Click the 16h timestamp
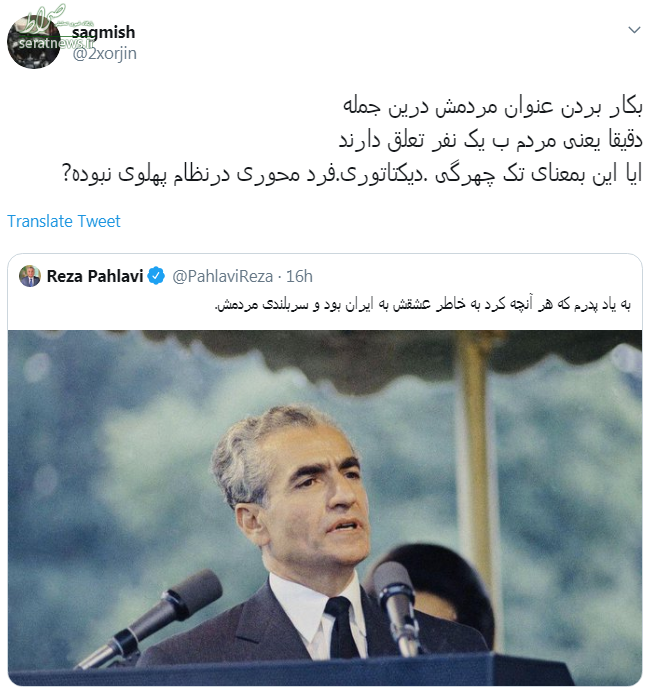This screenshot has height=692, width=649. pyautogui.click(x=299, y=276)
